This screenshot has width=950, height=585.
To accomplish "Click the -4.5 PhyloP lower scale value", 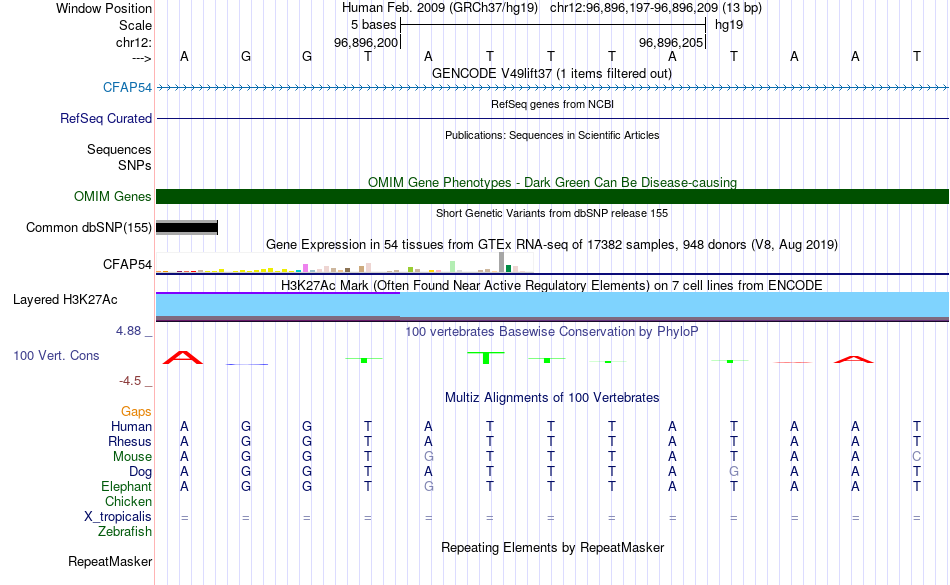I will pos(130,380).
